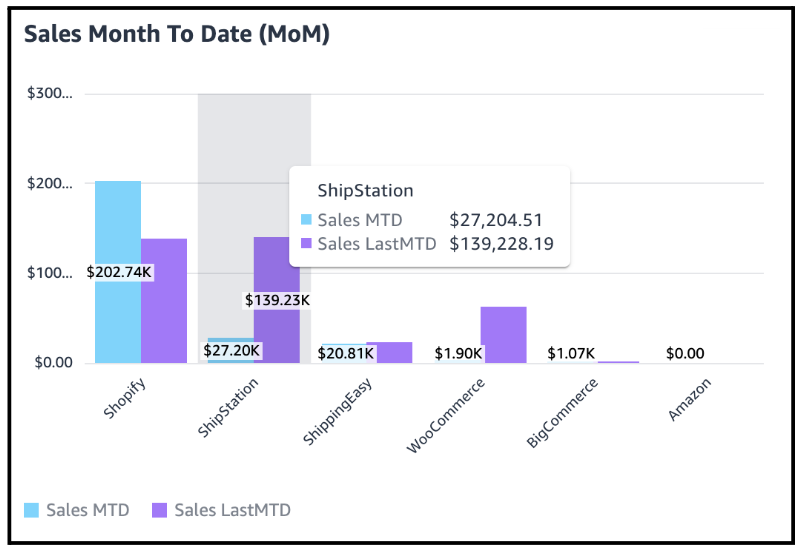802x547 pixels.
Task: Click the $139.23K data label
Action: click(277, 300)
